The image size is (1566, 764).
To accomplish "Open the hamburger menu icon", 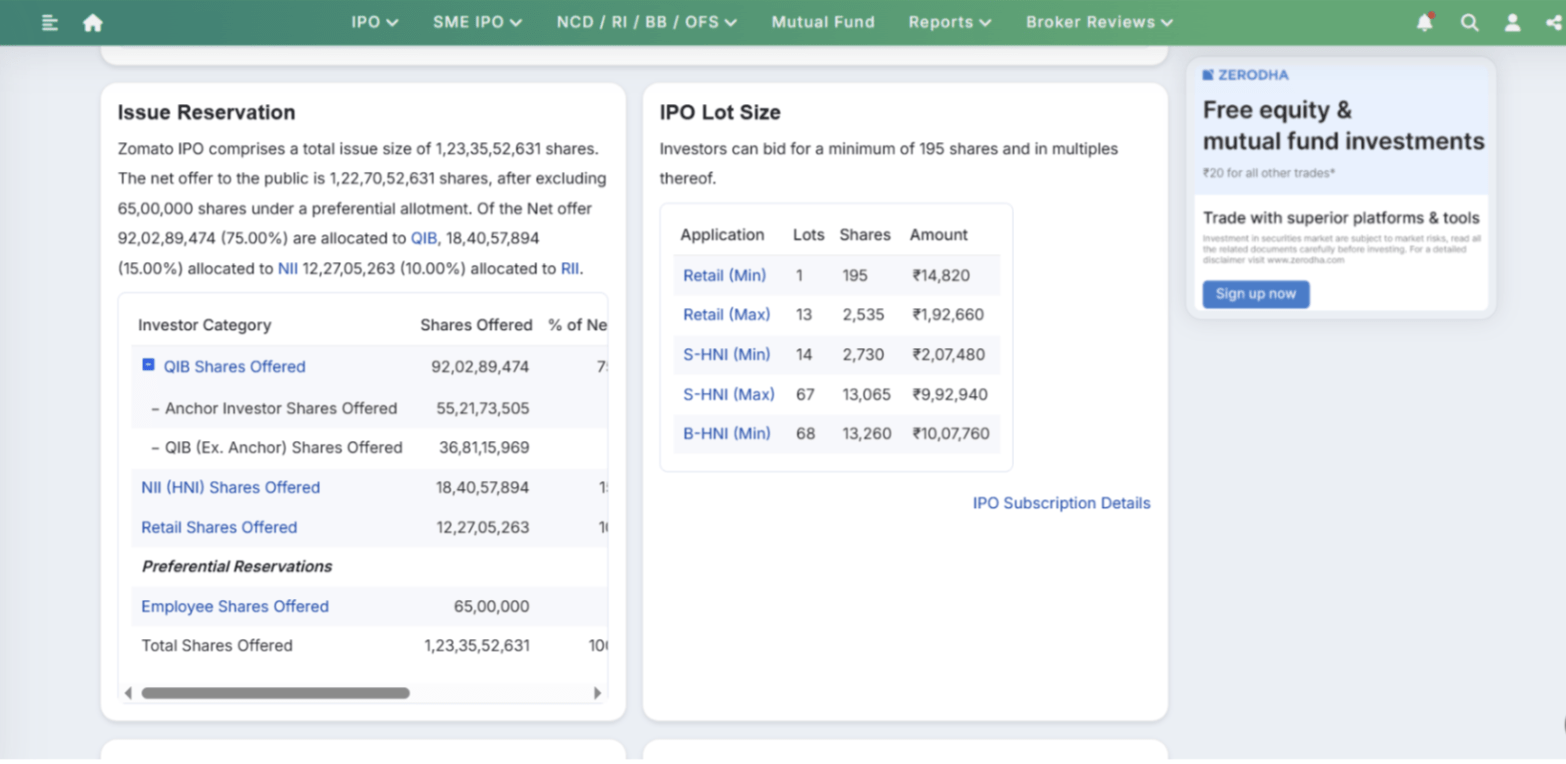I will tap(50, 22).
